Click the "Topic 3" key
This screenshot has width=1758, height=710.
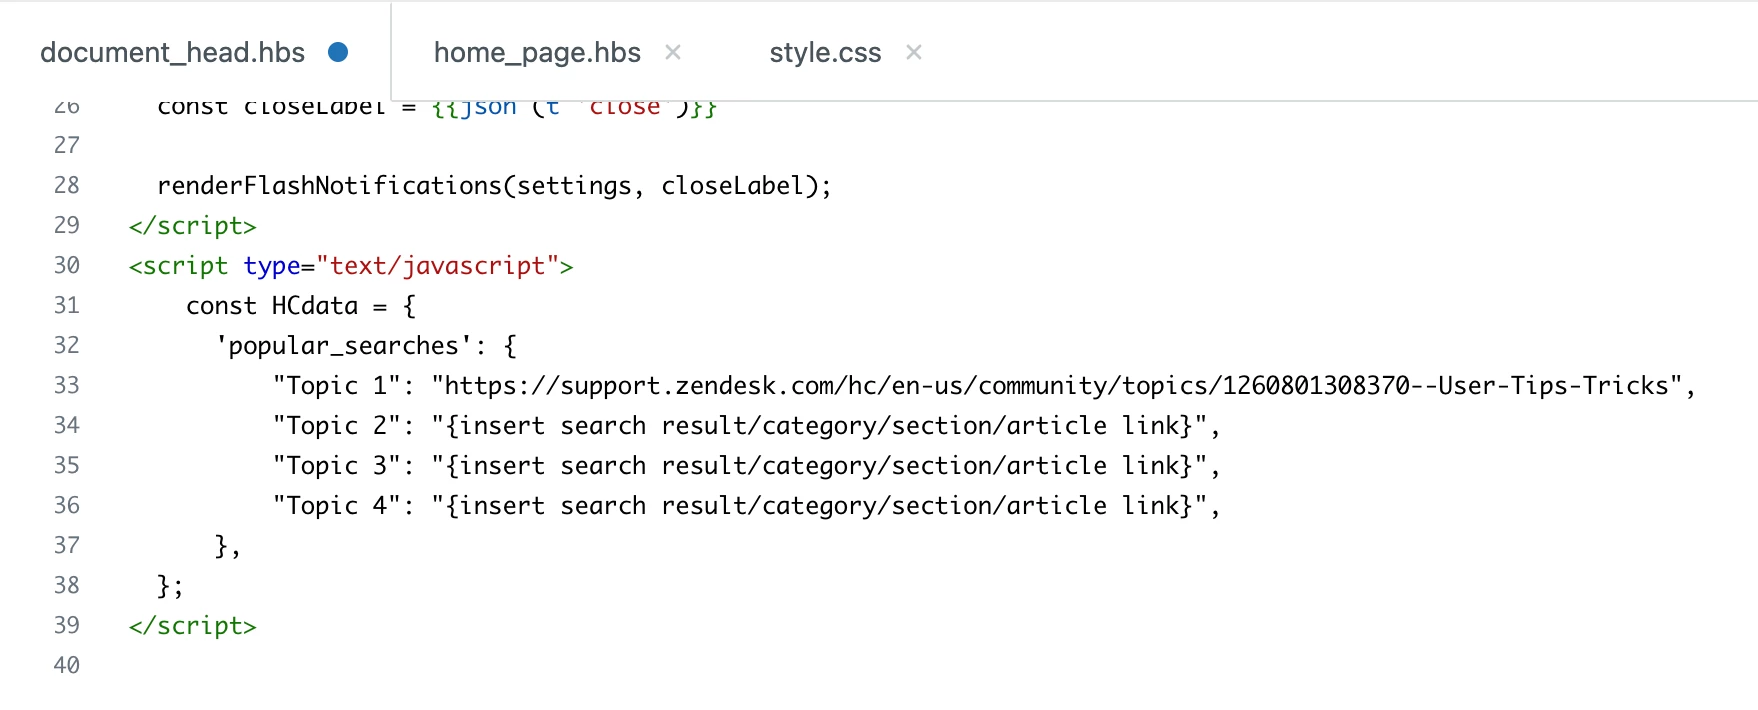point(337,465)
